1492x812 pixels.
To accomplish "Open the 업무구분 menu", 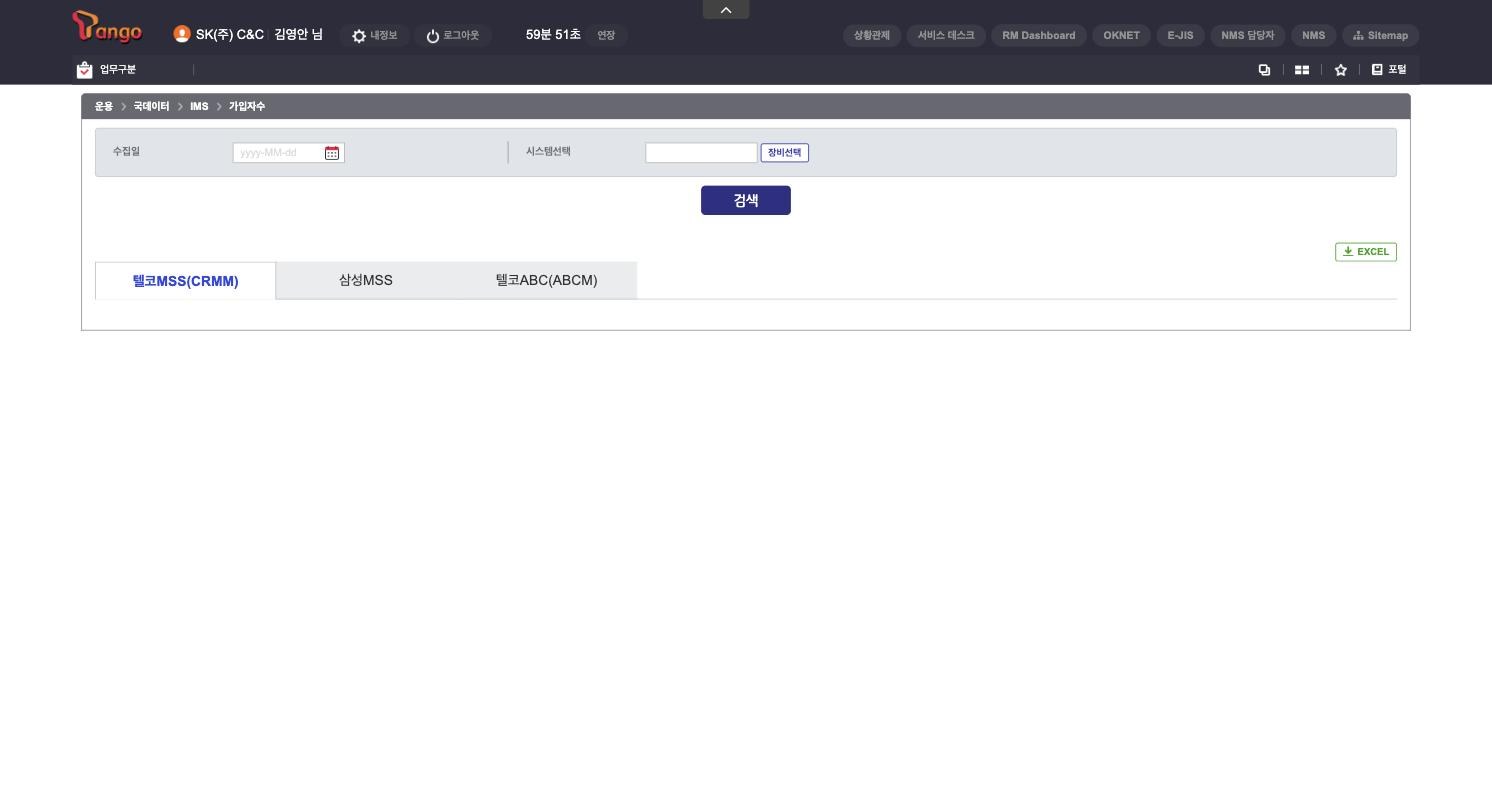I will point(107,69).
